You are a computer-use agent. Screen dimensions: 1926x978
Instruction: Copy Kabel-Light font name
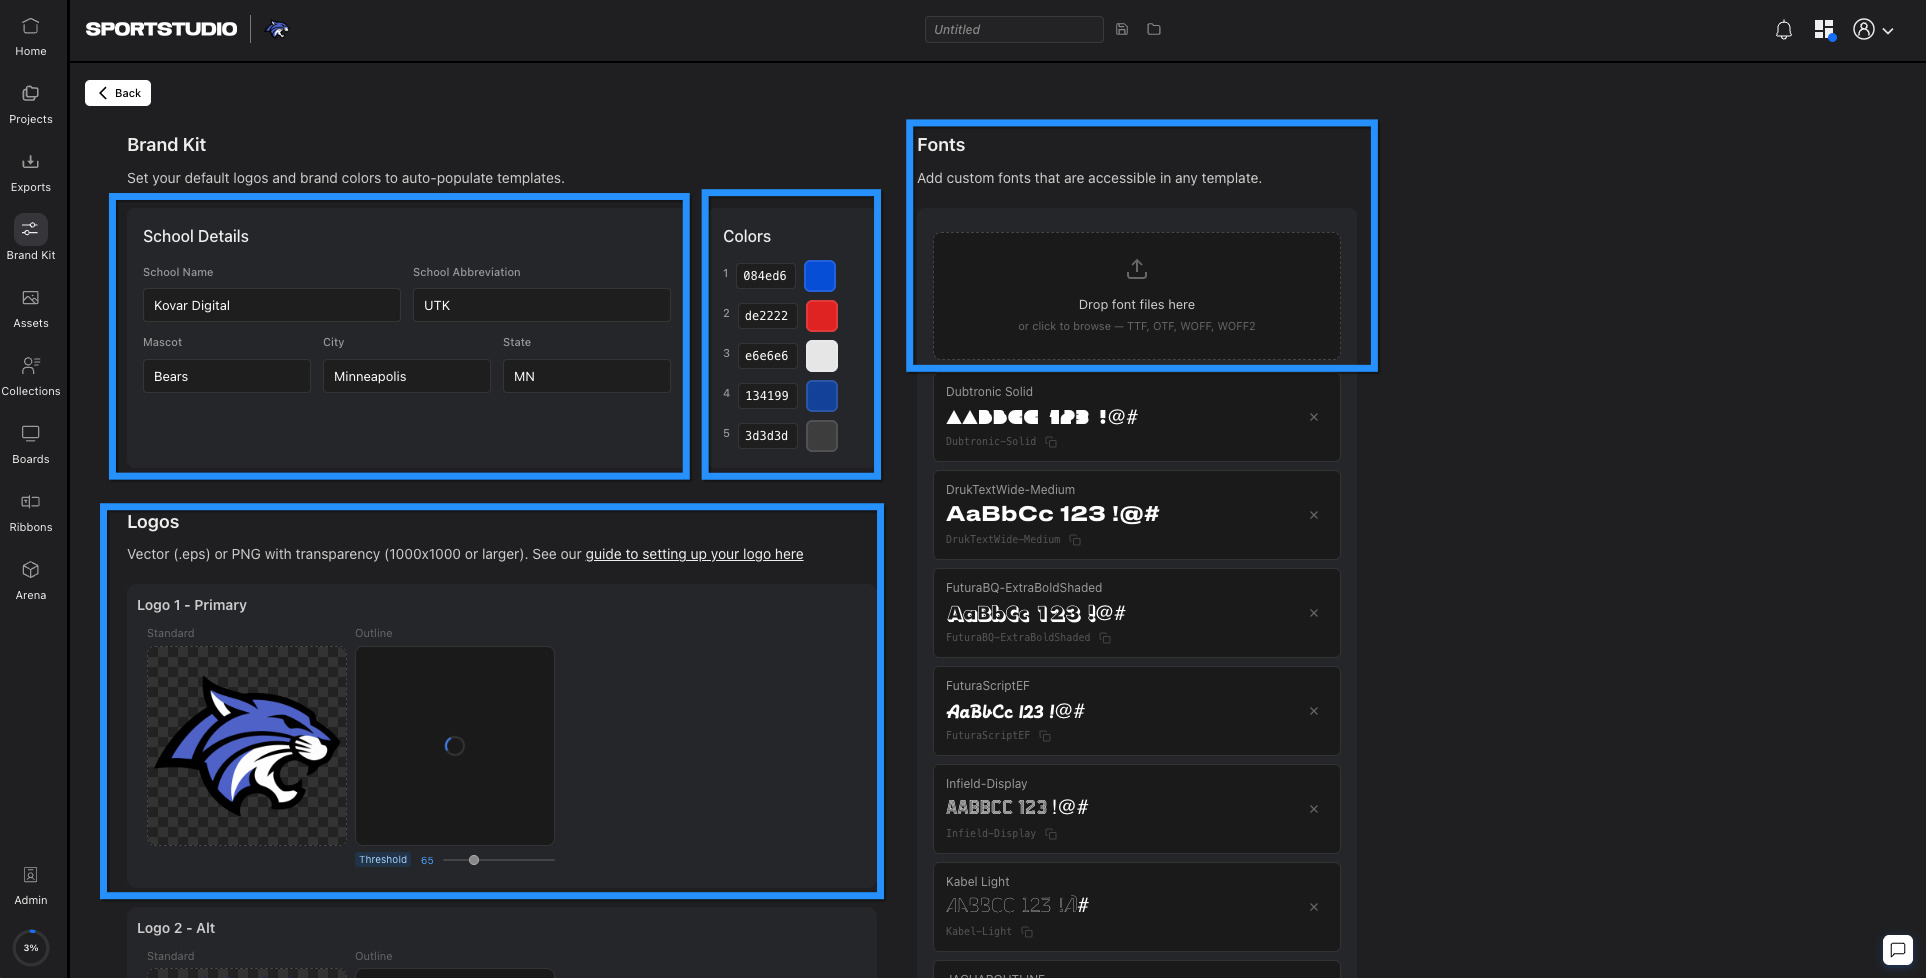pos(1027,932)
